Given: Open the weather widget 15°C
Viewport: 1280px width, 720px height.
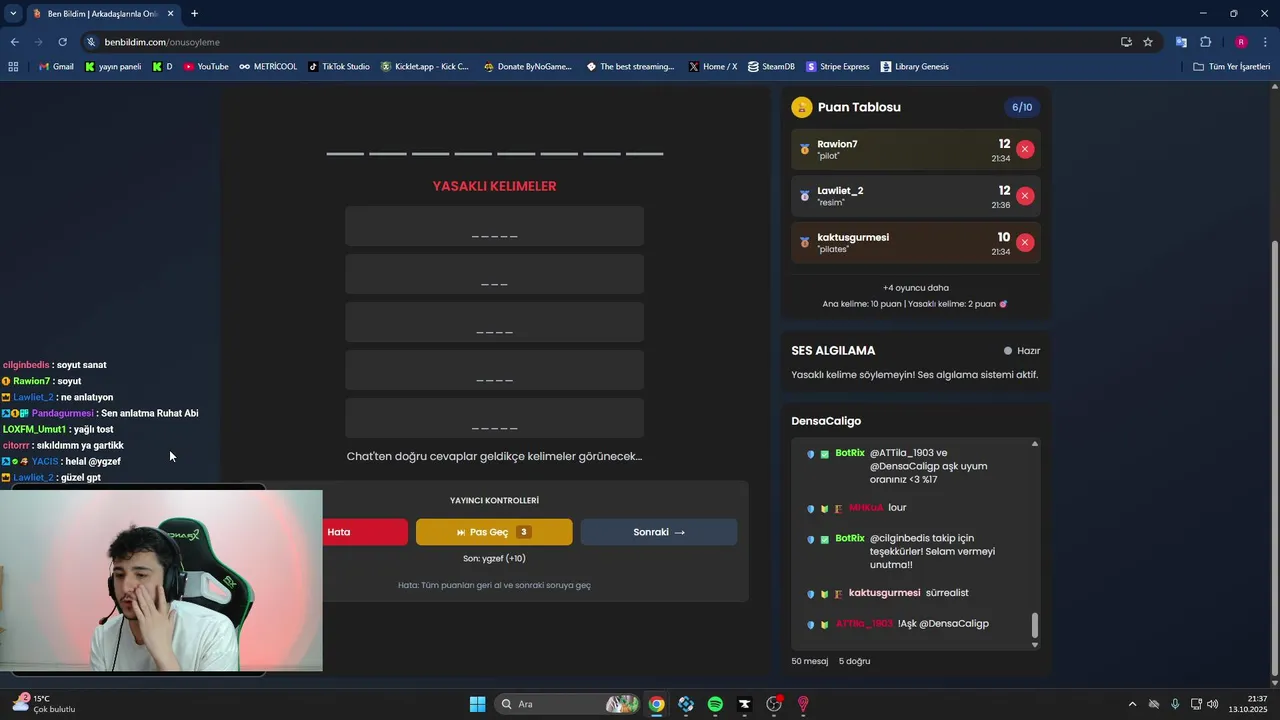Looking at the screenshot, I should click(x=44, y=704).
